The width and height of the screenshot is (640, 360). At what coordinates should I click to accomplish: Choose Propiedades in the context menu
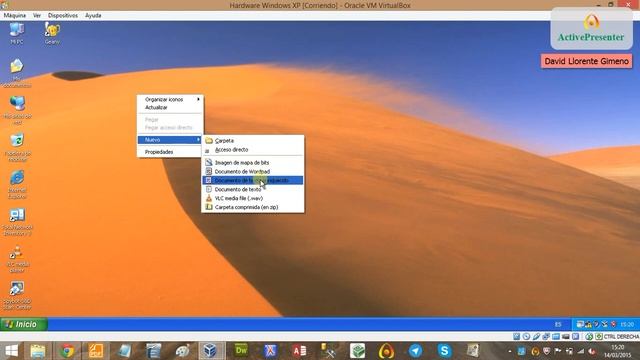(170, 152)
